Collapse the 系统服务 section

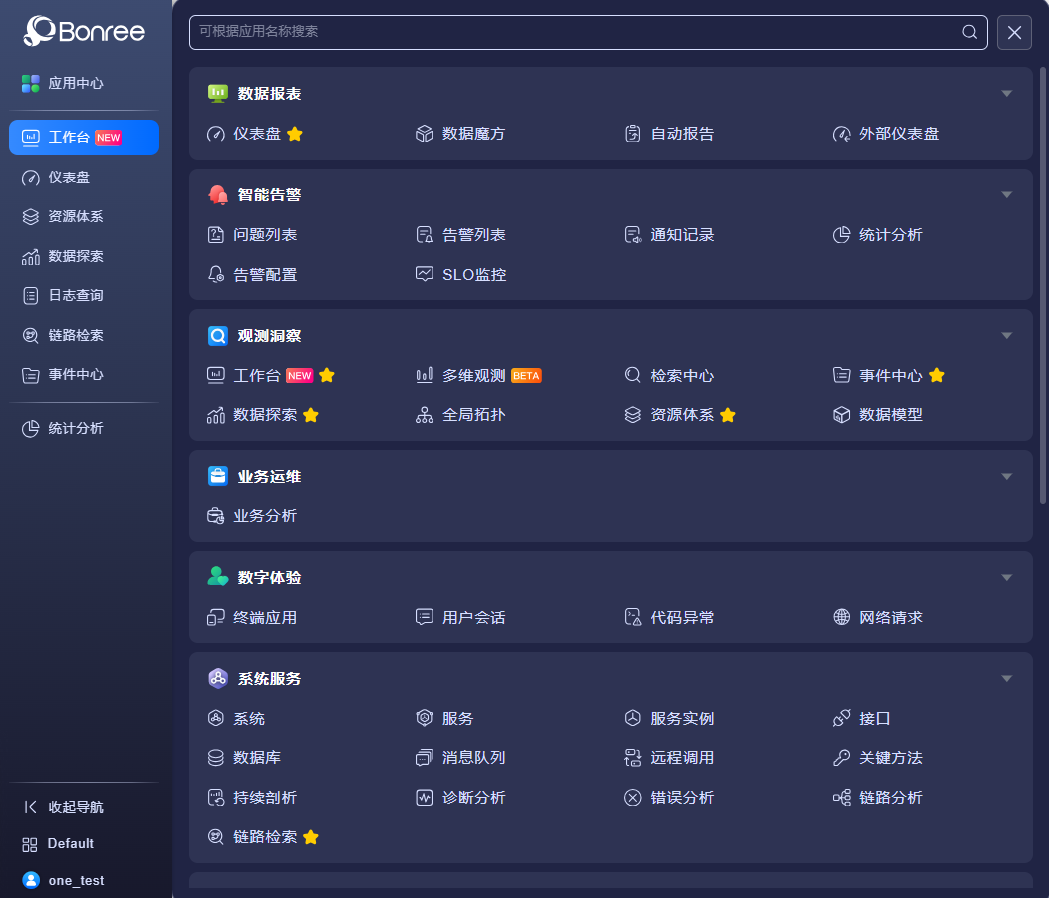pyautogui.click(x=1006, y=679)
